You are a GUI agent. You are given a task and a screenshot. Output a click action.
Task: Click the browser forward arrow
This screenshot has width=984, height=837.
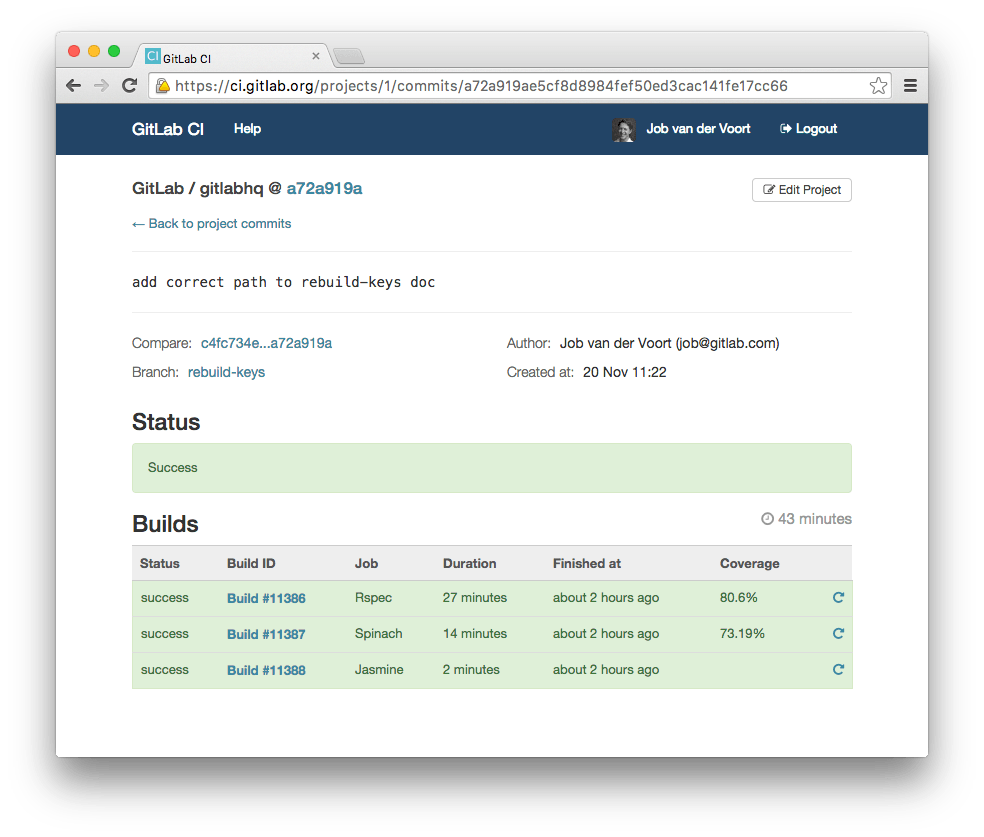point(101,85)
